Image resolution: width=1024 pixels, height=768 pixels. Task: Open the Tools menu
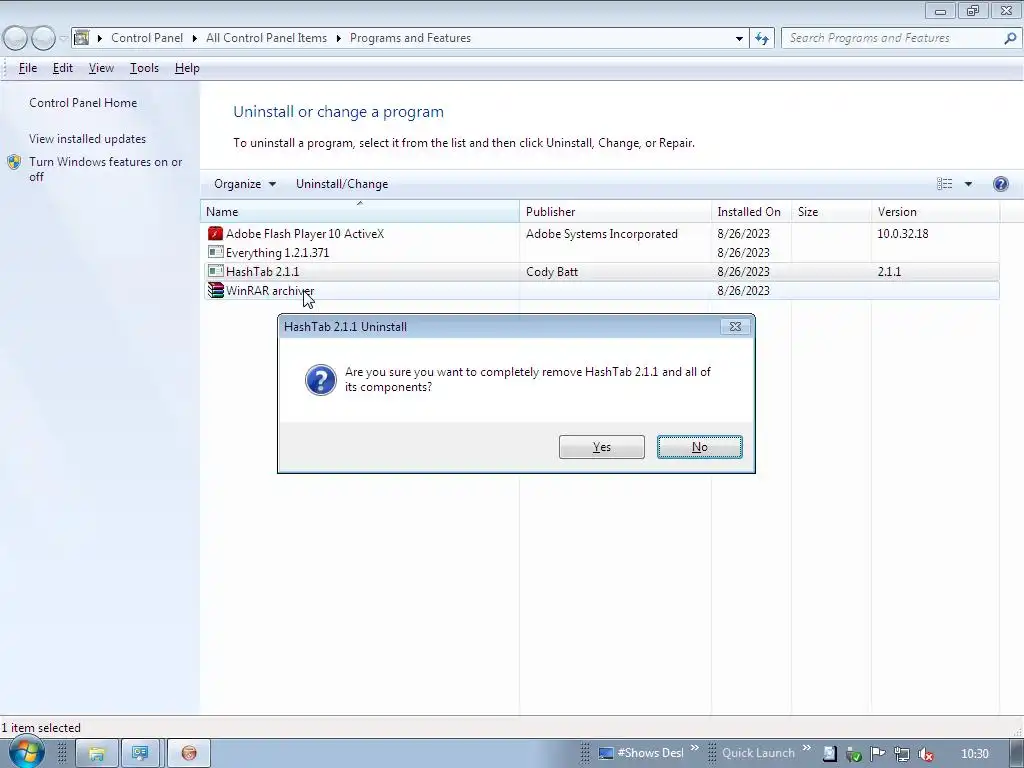[144, 68]
